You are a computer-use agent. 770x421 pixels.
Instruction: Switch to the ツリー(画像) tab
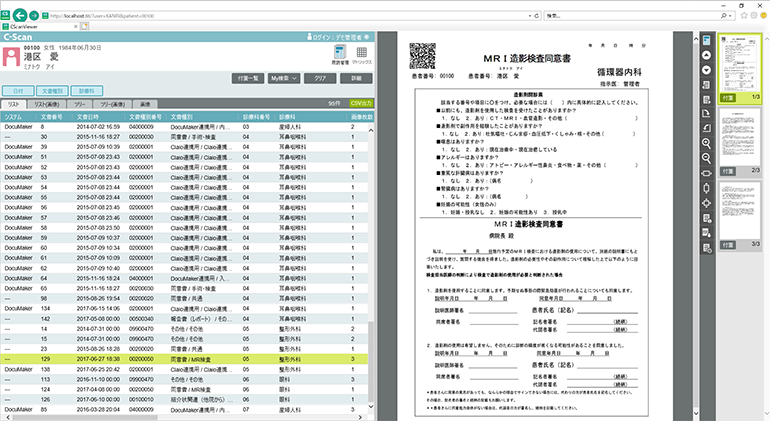(x=112, y=104)
